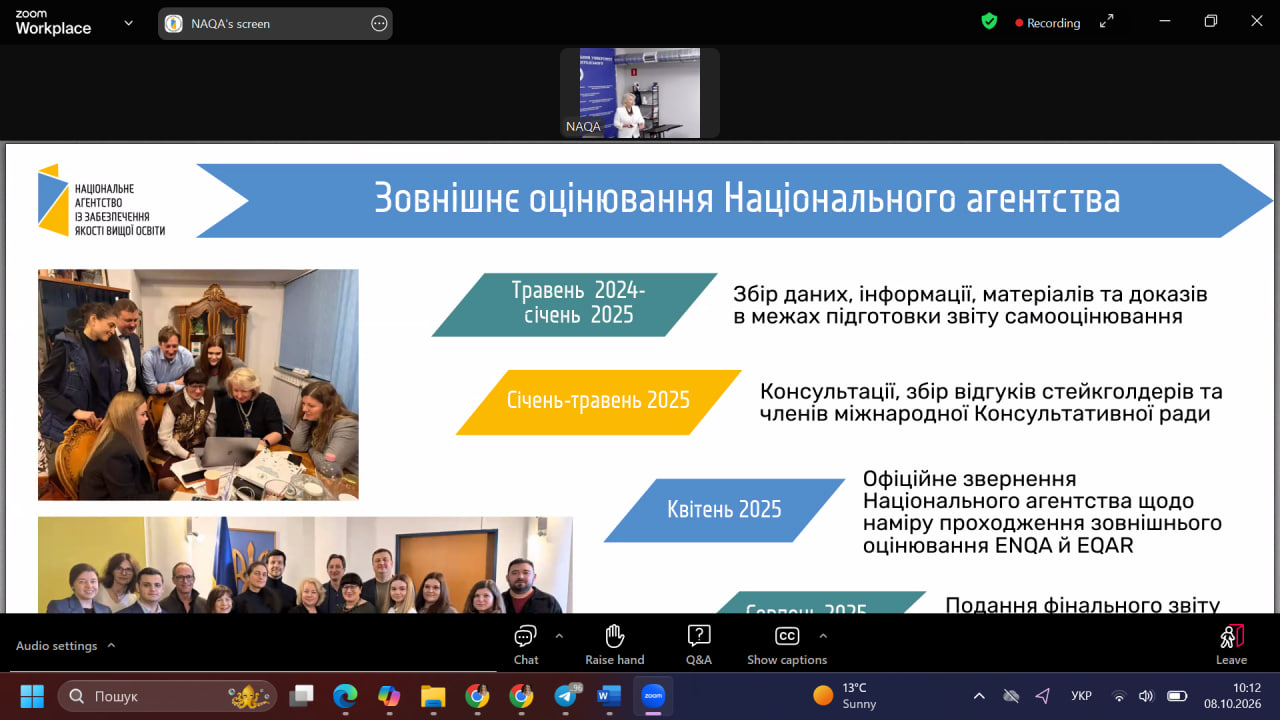Select the NAQA video thumbnail
Image resolution: width=1280 pixels, height=720 pixels.
[639, 92]
